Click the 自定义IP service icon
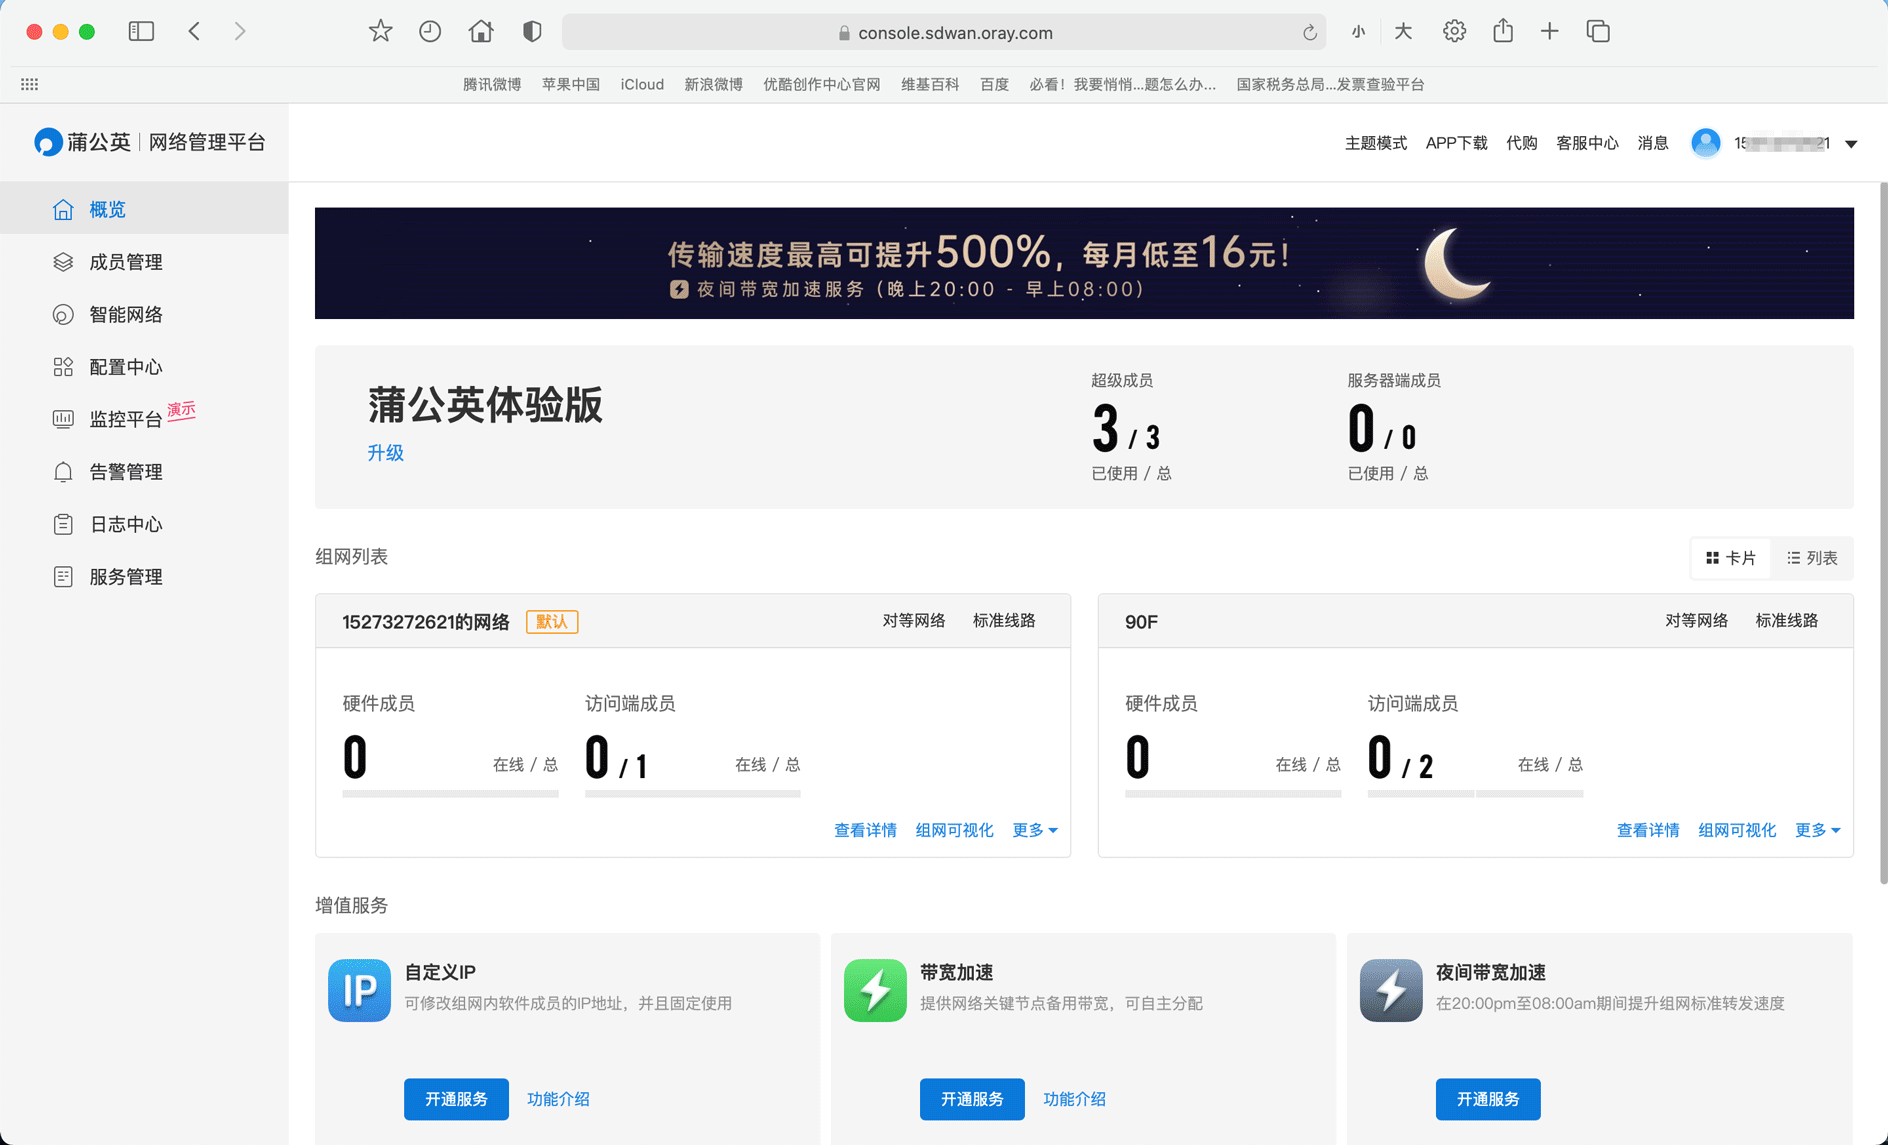The width and height of the screenshot is (1888, 1145). coord(359,990)
